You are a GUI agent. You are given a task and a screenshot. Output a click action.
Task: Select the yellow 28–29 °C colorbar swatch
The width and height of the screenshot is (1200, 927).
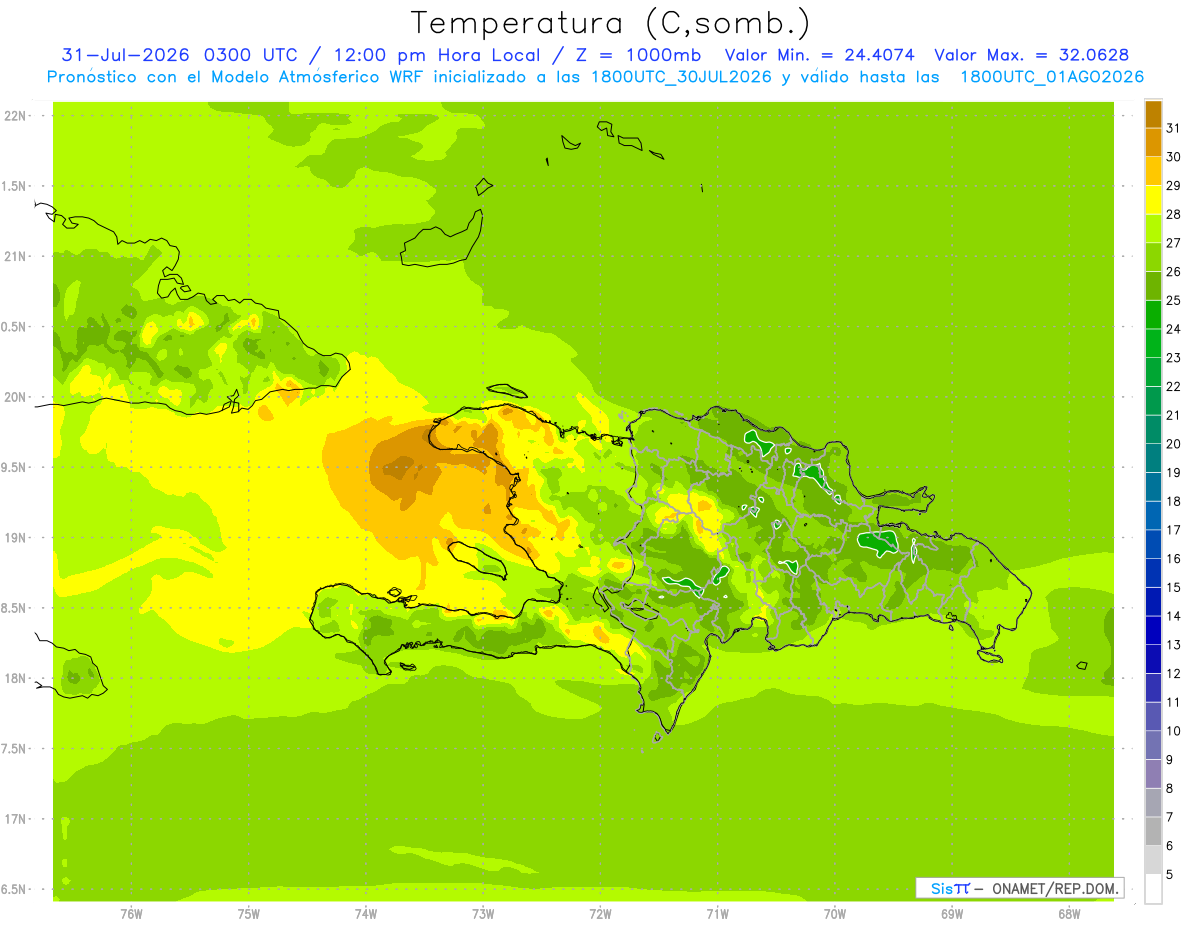tap(1153, 199)
